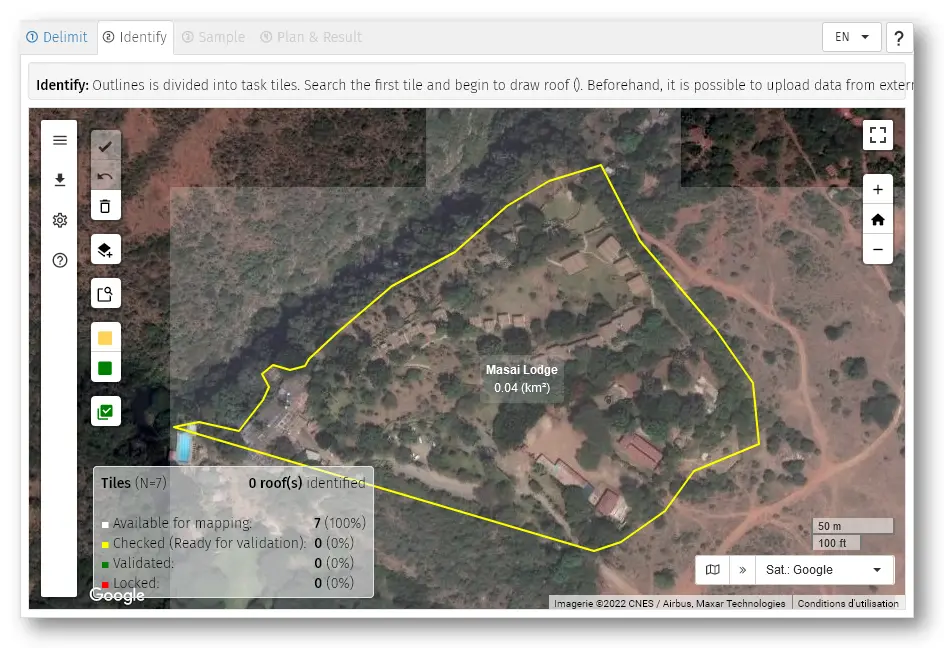Open the hamburger menu in the sidebar
944x648 pixels.
(60, 140)
